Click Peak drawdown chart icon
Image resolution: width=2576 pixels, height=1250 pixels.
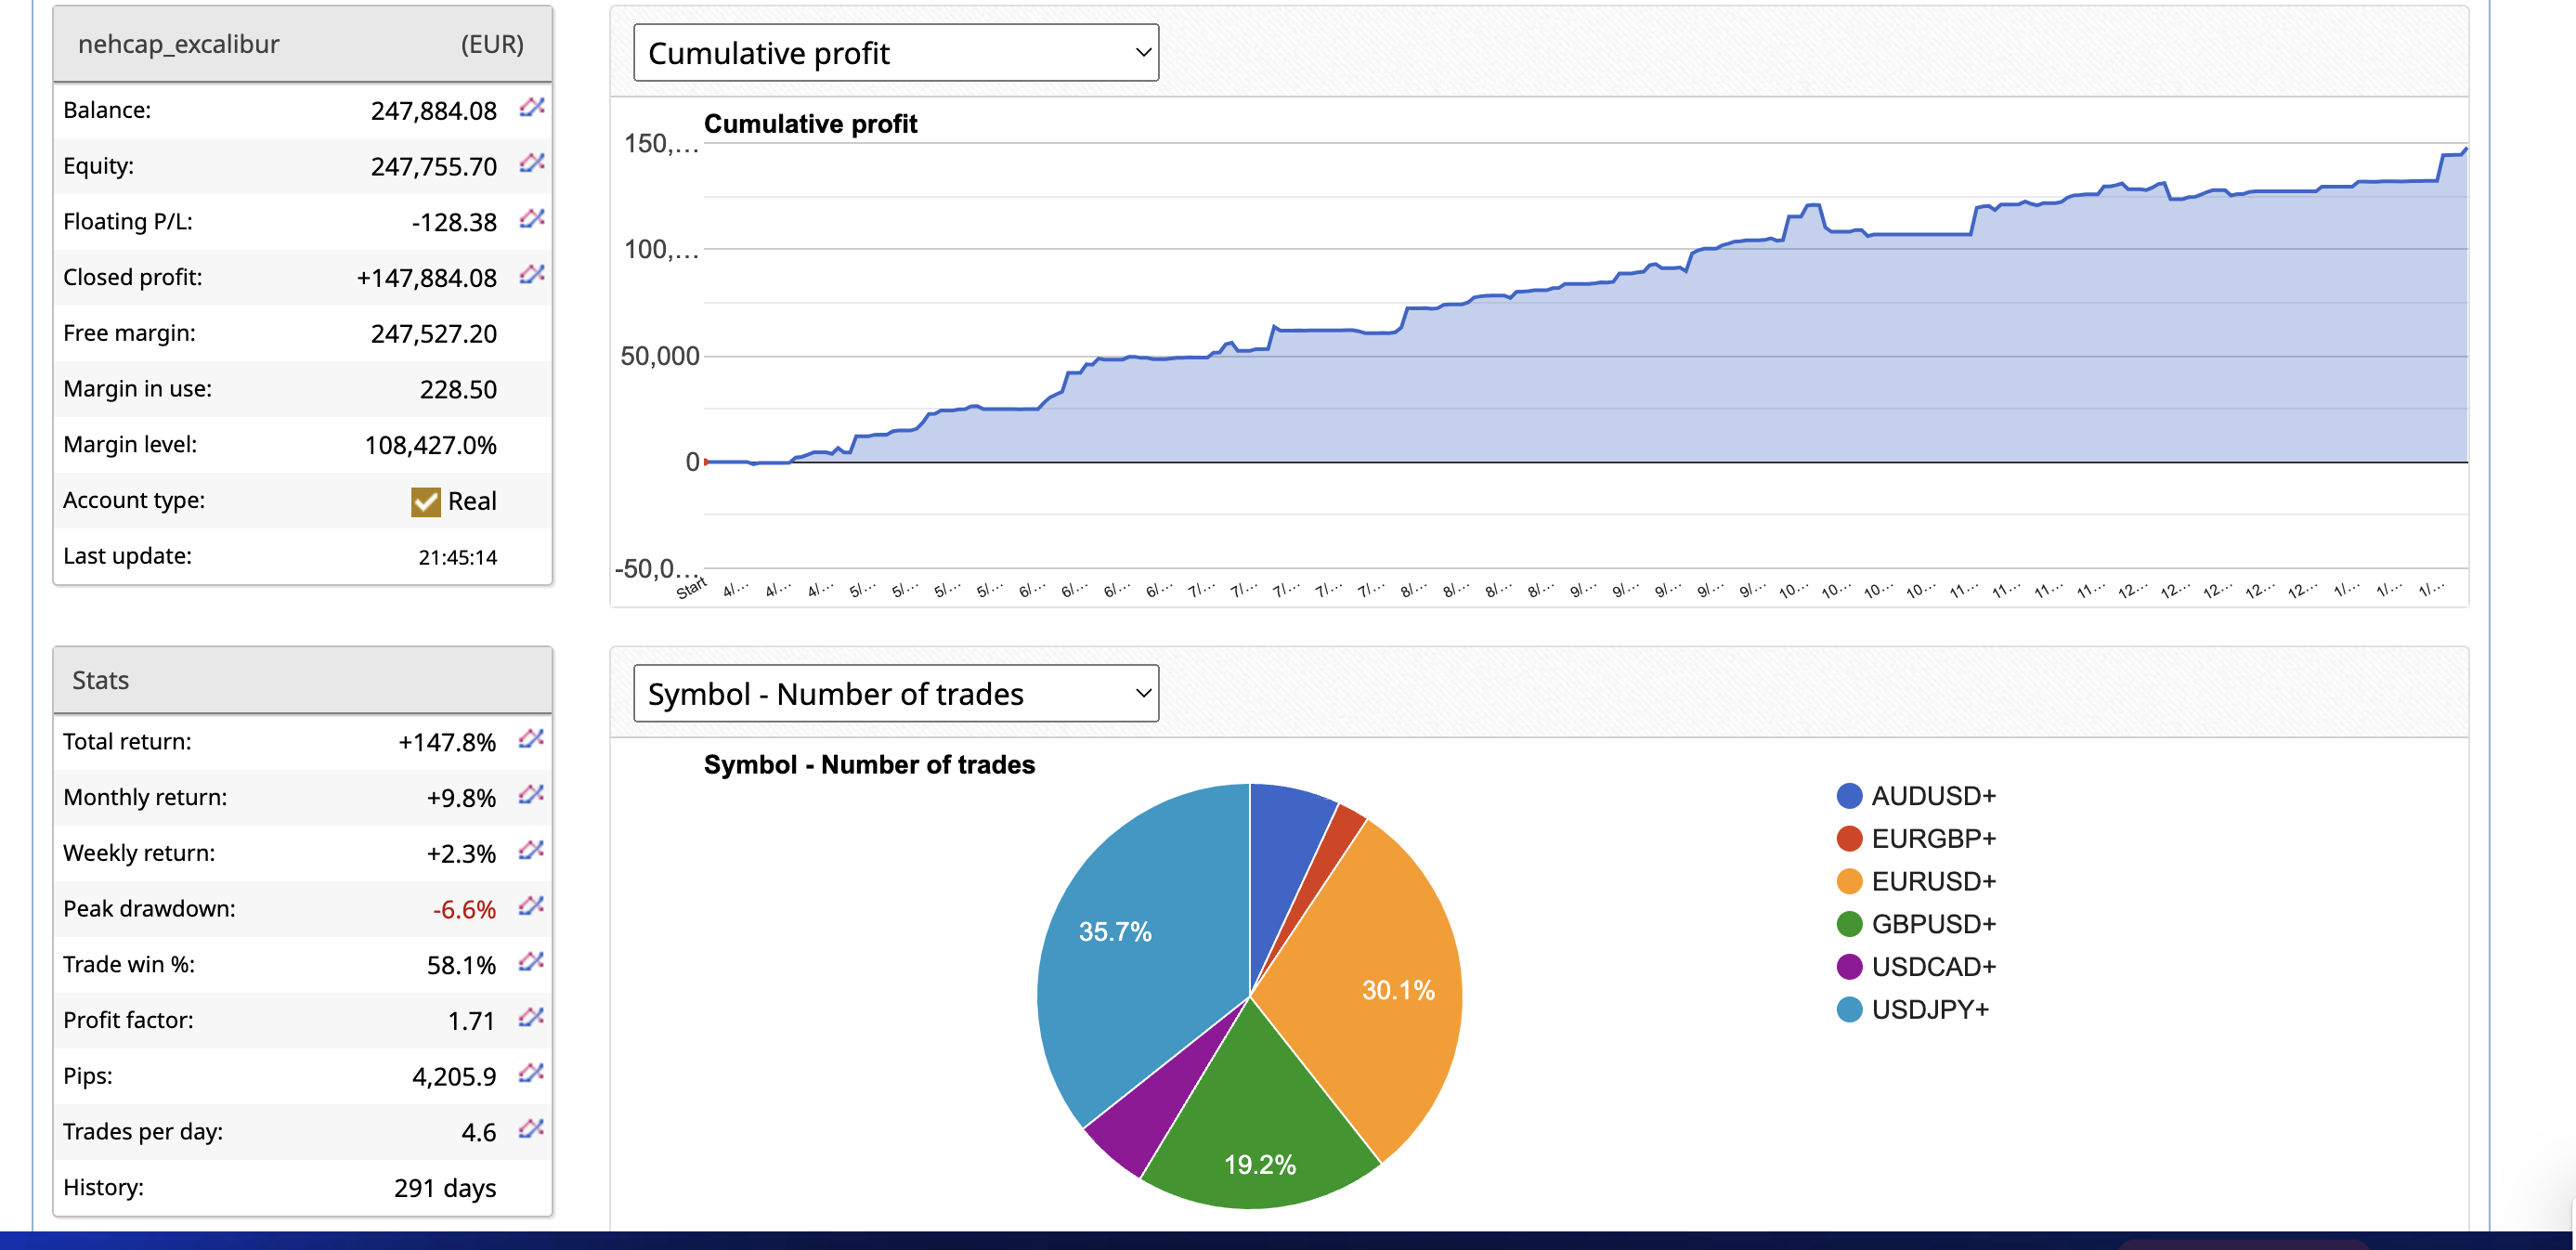click(x=531, y=906)
